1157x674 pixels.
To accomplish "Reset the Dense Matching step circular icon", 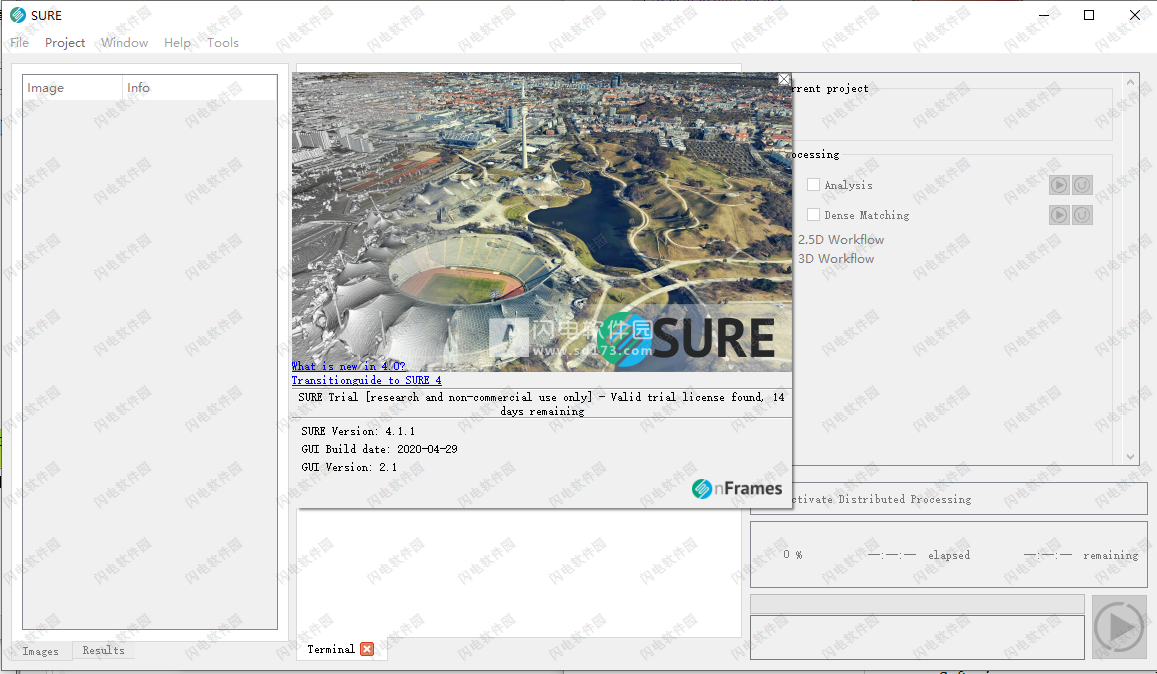I will click(1082, 215).
